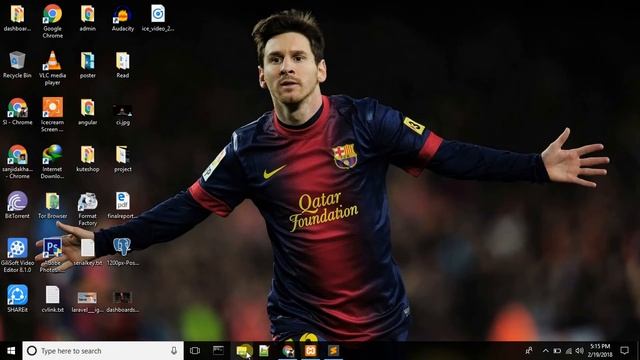Open Task View from taskbar
Image resolution: width=640 pixels, height=360 pixels.
195,351
